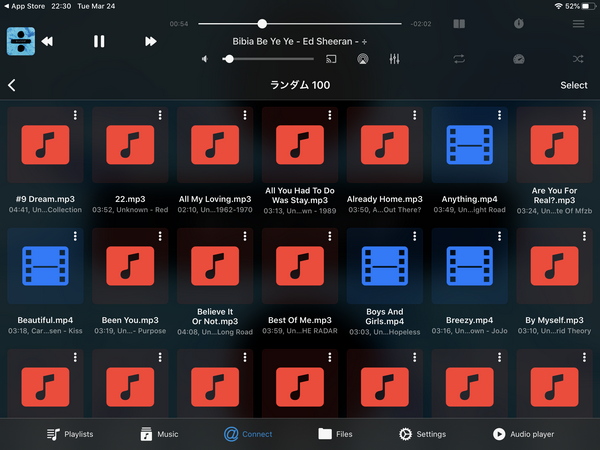600x450 pixels.
Task: Play the 22.mp3 music icon
Action: [x=130, y=145]
